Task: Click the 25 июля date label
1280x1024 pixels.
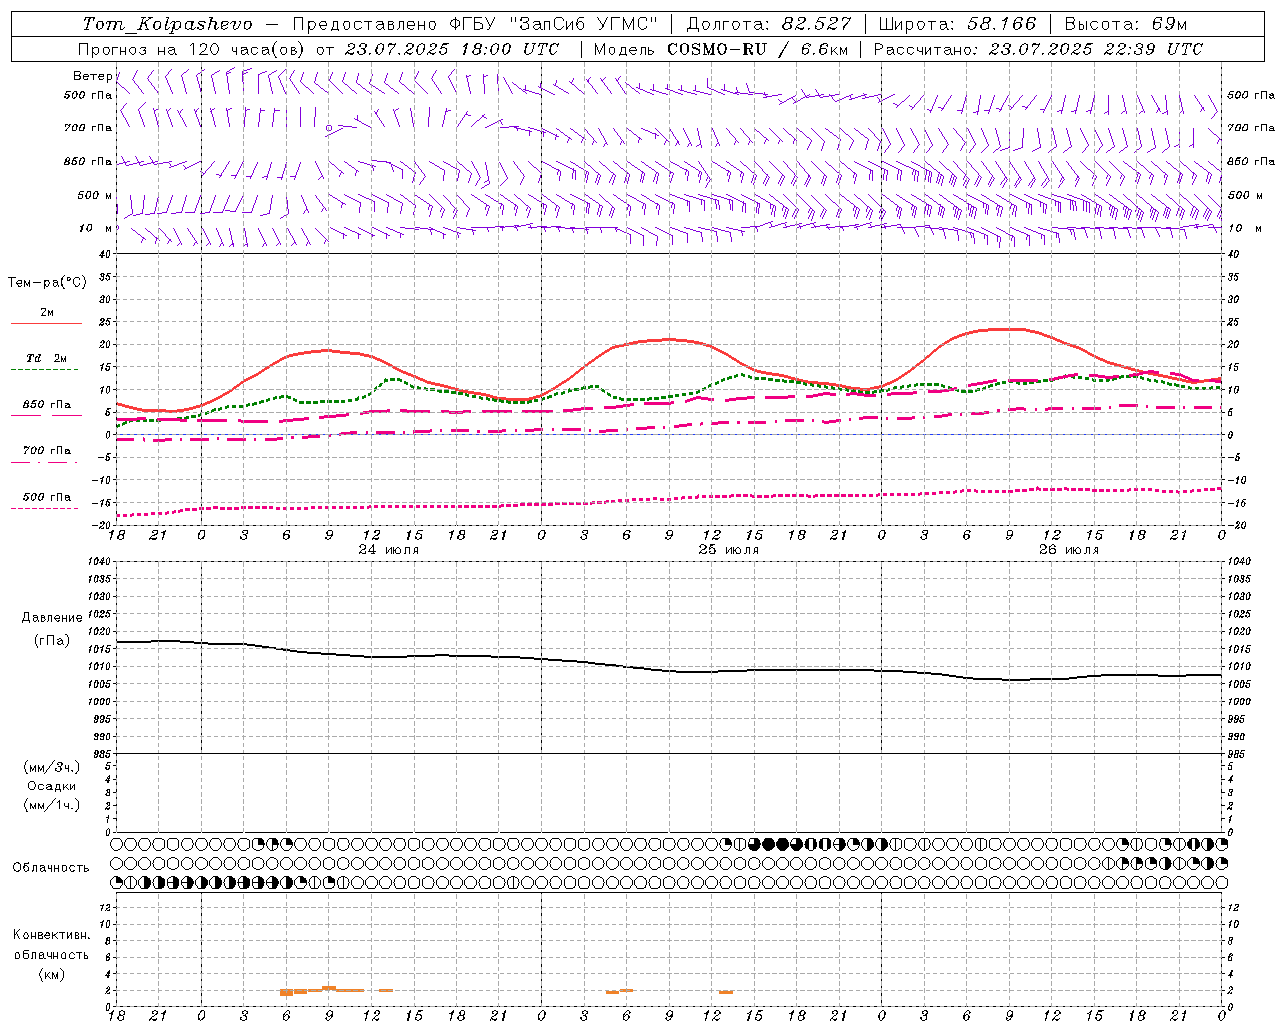Action: [x=728, y=550]
